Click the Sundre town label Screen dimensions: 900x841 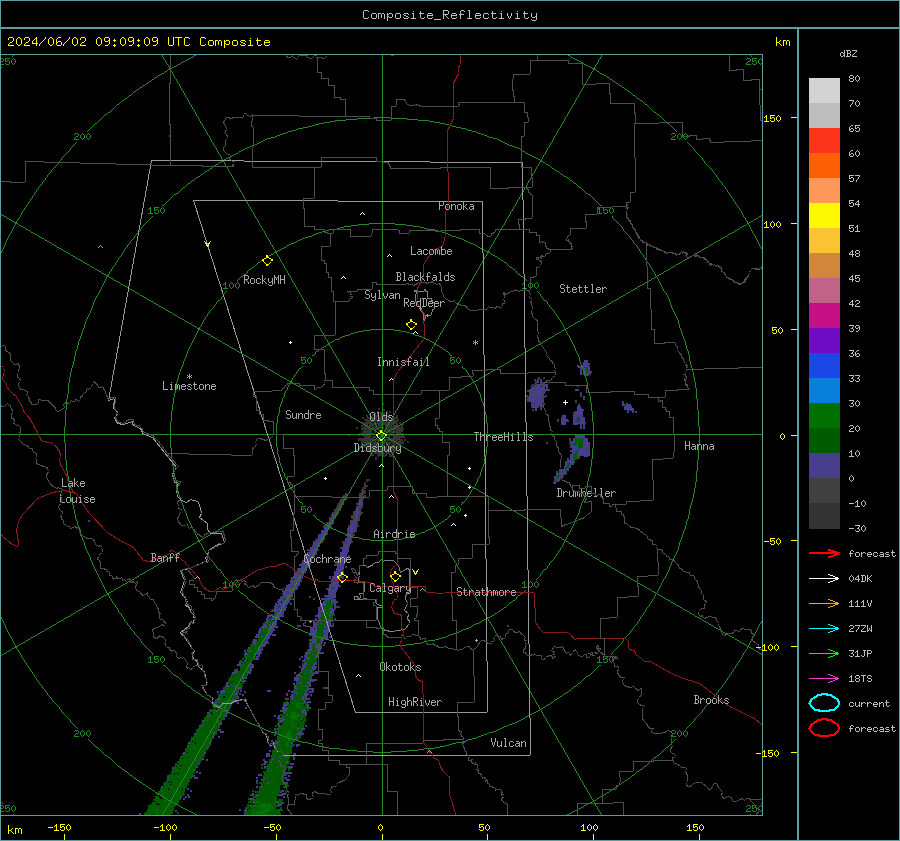point(303,414)
